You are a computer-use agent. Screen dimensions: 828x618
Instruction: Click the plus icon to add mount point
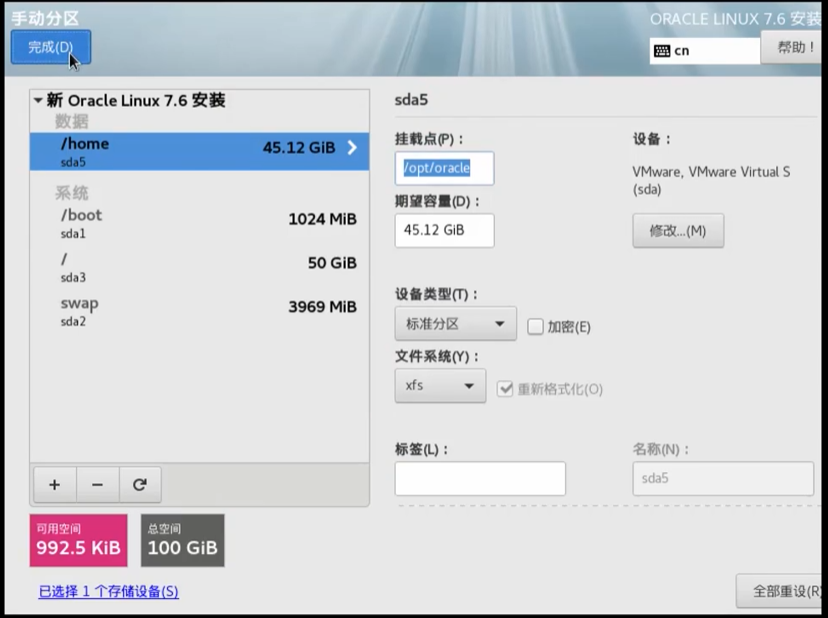tap(54, 485)
